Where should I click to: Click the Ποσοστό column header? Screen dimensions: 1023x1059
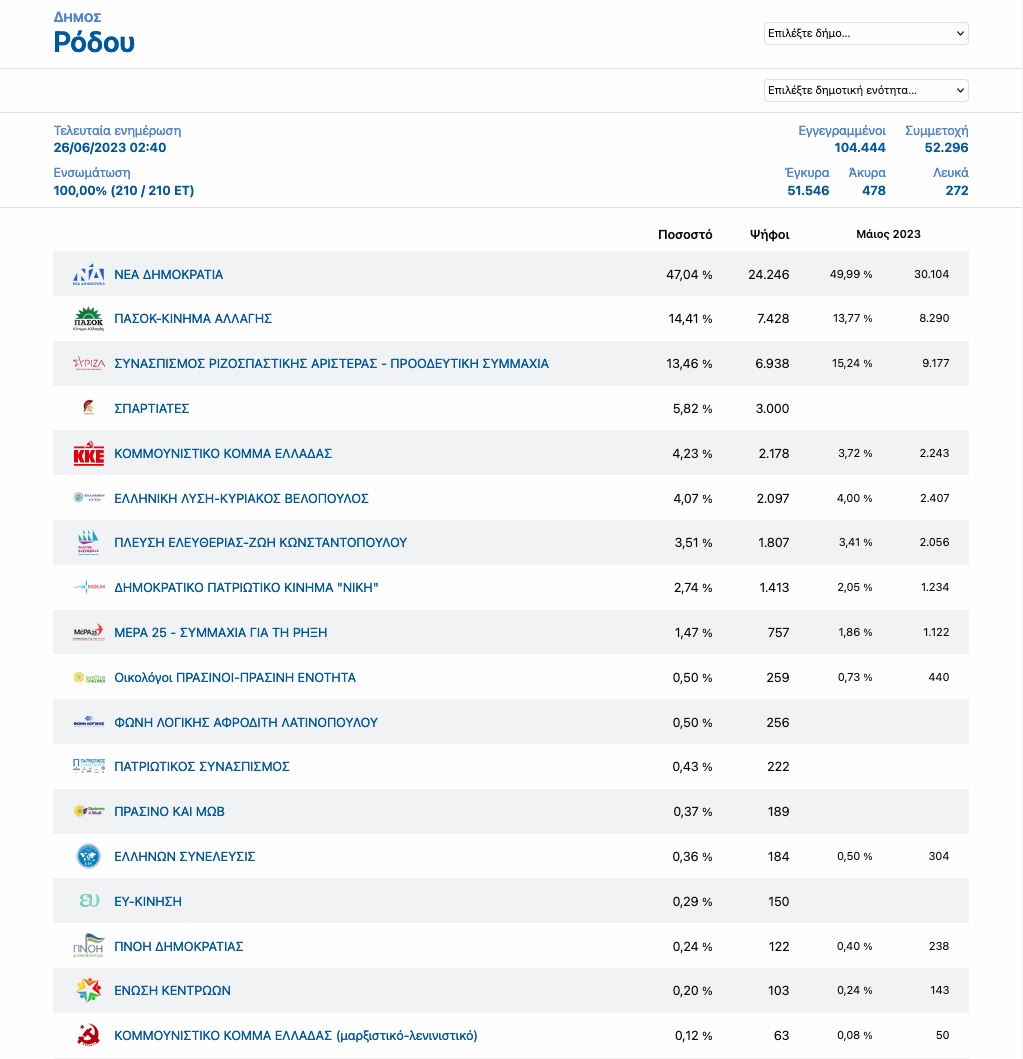tap(685, 234)
